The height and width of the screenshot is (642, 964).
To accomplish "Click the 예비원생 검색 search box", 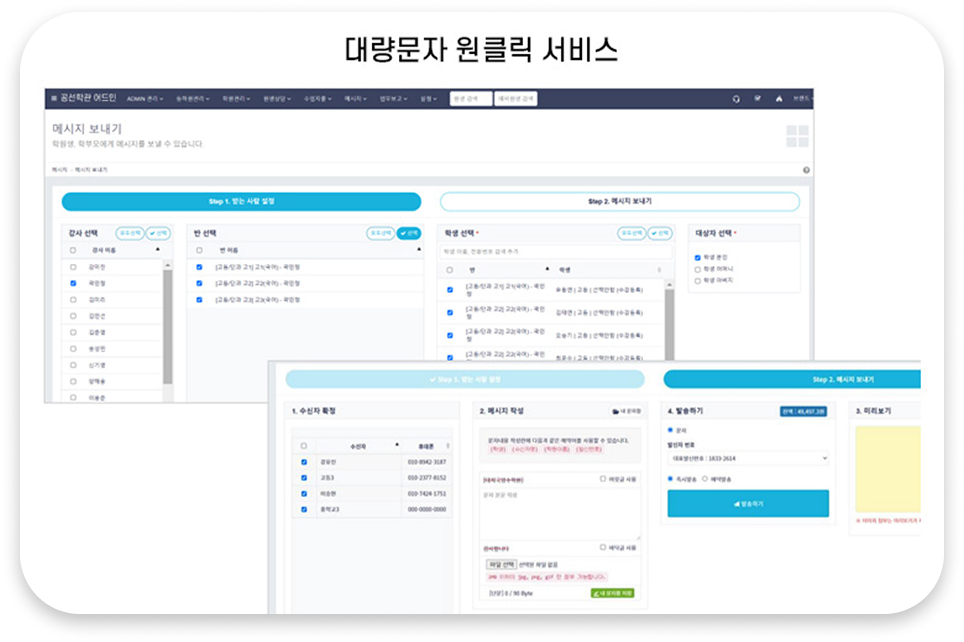I will pos(516,98).
